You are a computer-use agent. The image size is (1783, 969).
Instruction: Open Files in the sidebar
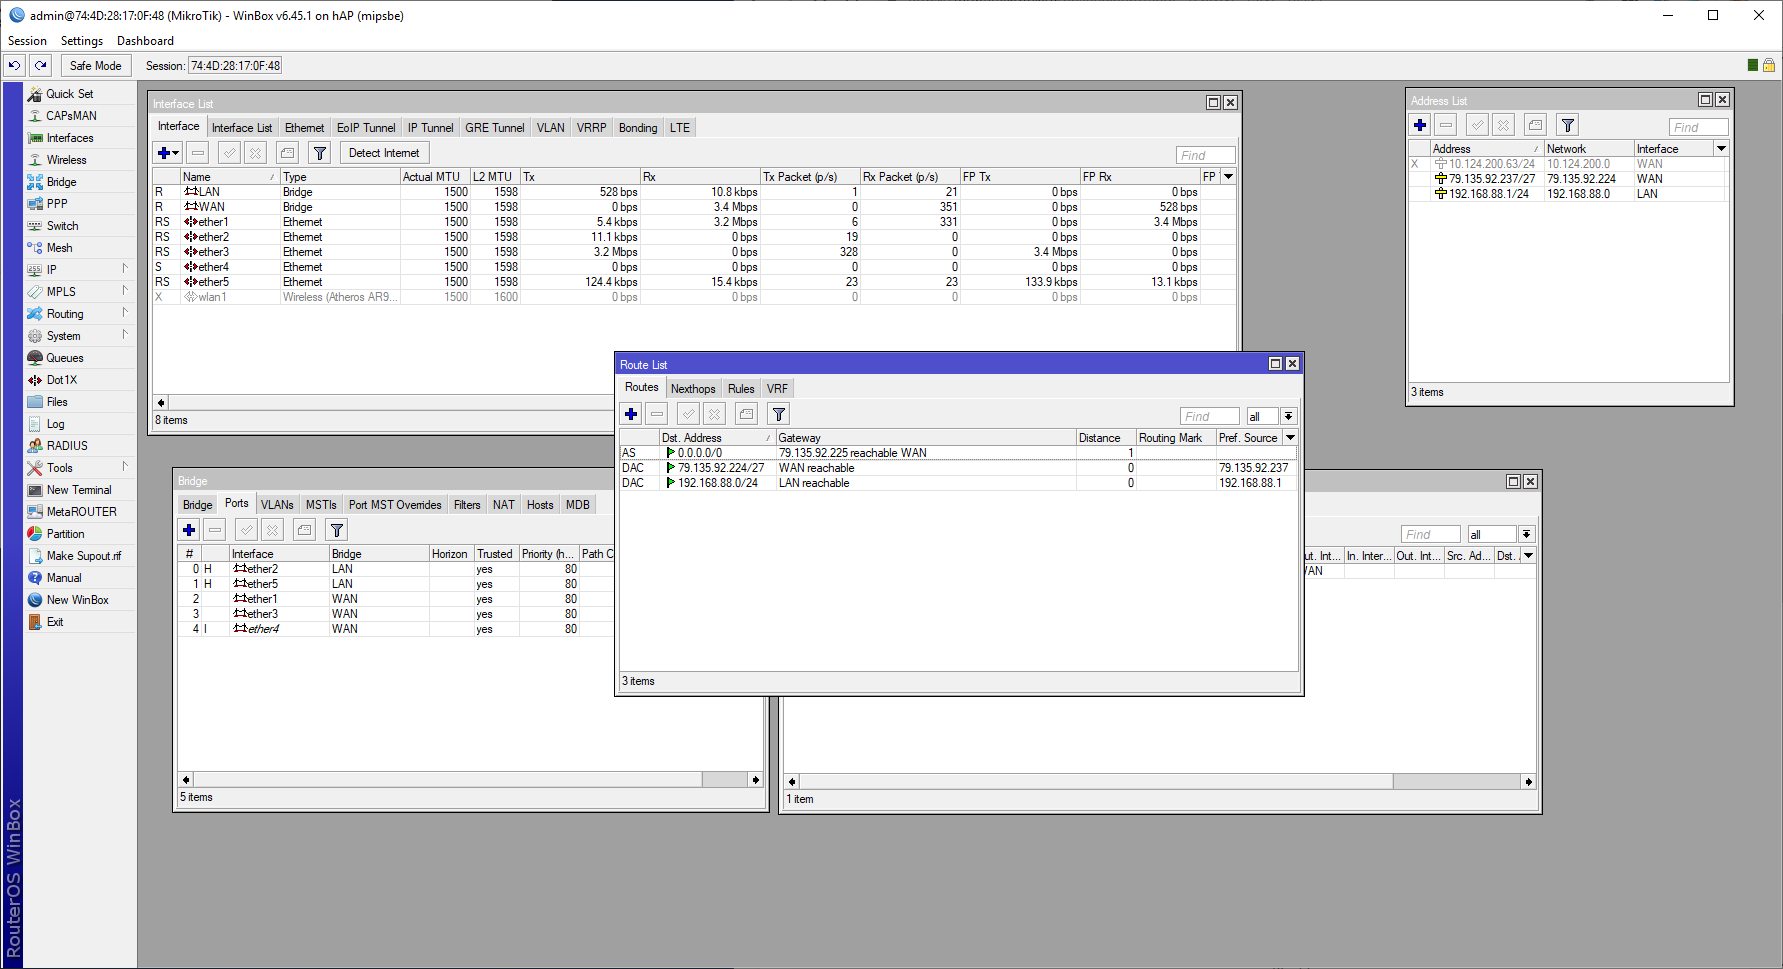click(x=57, y=402)
